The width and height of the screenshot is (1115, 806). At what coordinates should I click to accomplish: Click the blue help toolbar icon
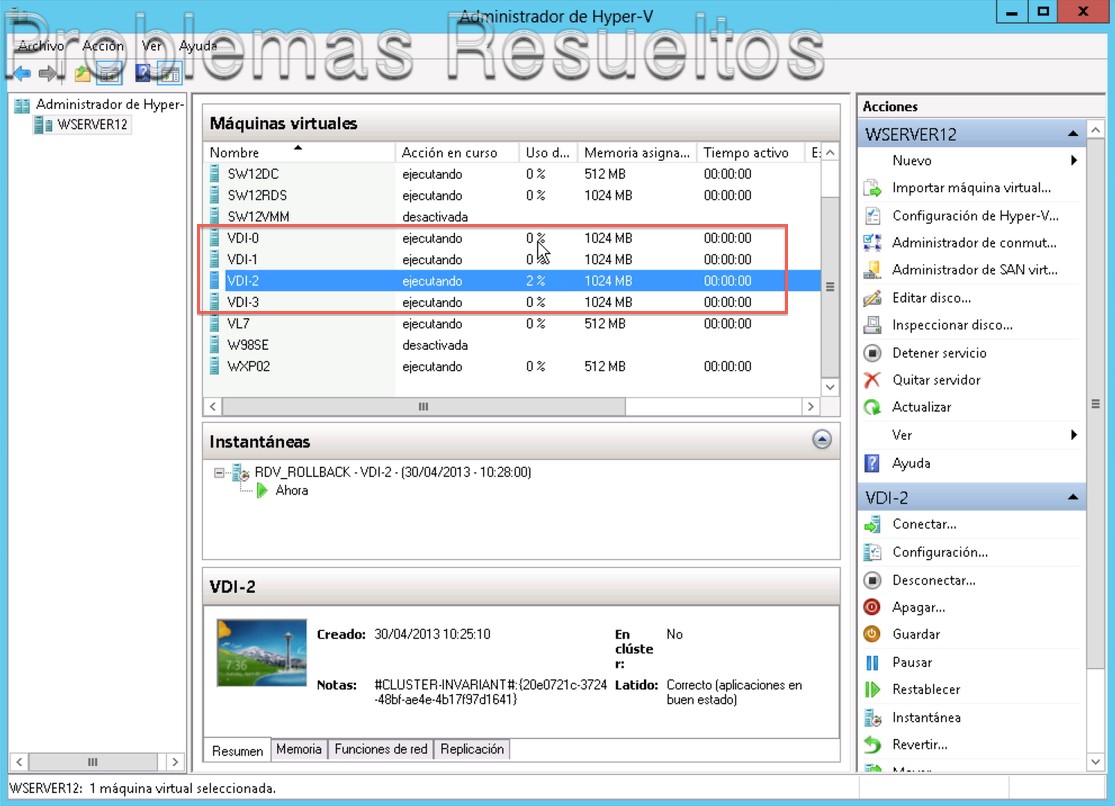click(x=143, y=73)
